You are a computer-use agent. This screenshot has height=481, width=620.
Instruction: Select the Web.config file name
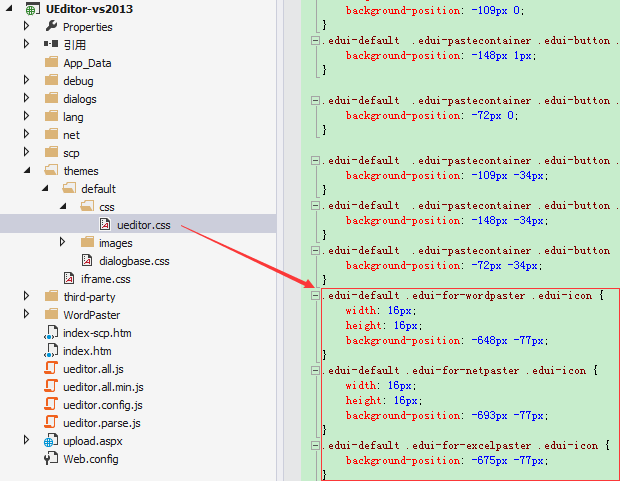91,459
